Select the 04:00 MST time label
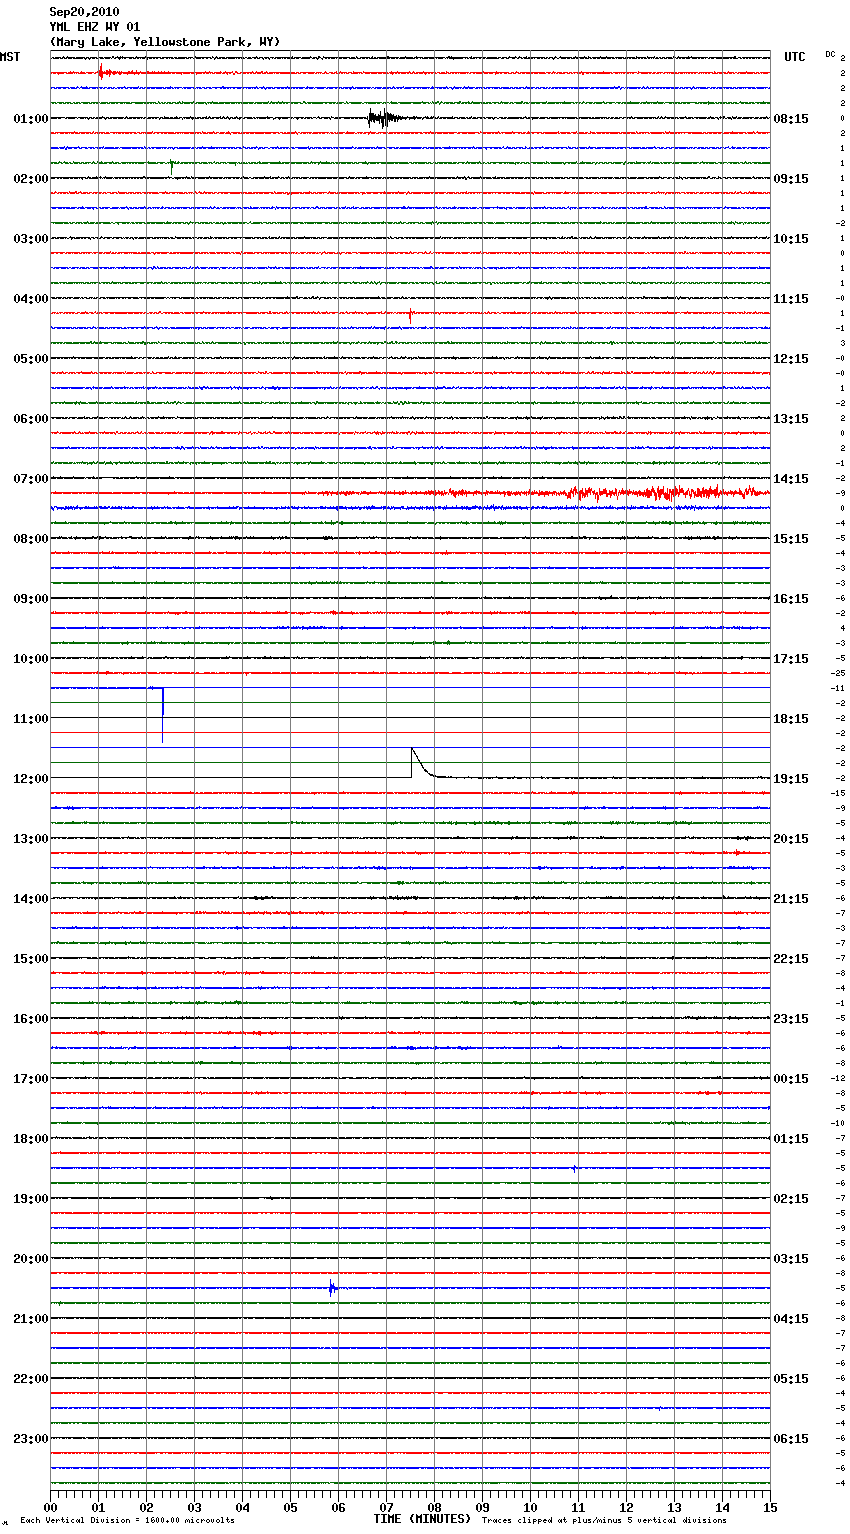Image resolution: width=850 pixels, height=1534 pixels. 30,299
